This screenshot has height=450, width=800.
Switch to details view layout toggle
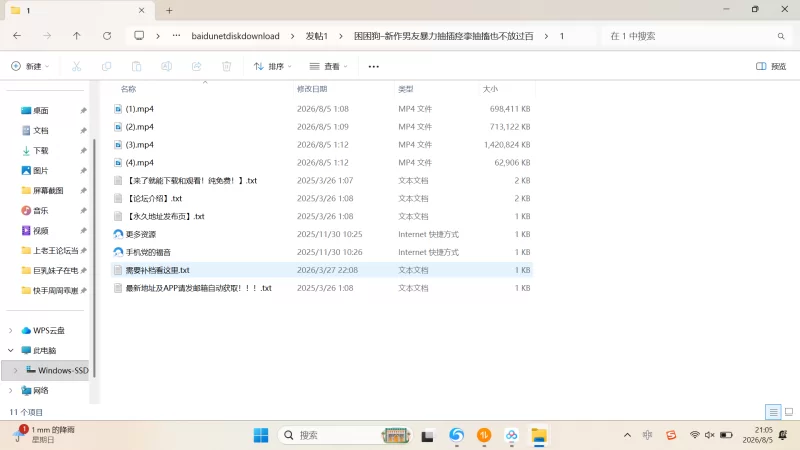pos(773,412)
